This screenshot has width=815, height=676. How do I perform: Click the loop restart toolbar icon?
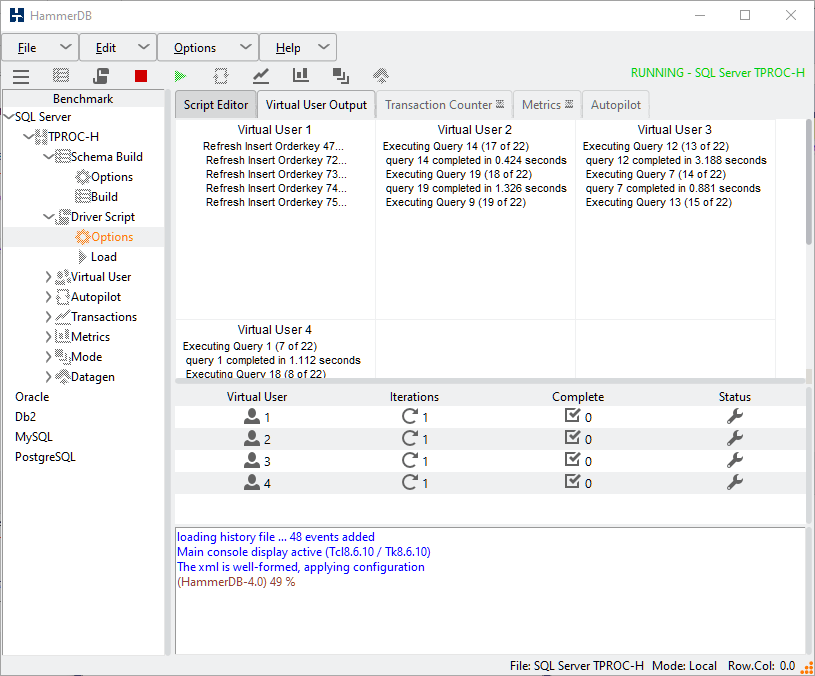click(x=220, y=74)
